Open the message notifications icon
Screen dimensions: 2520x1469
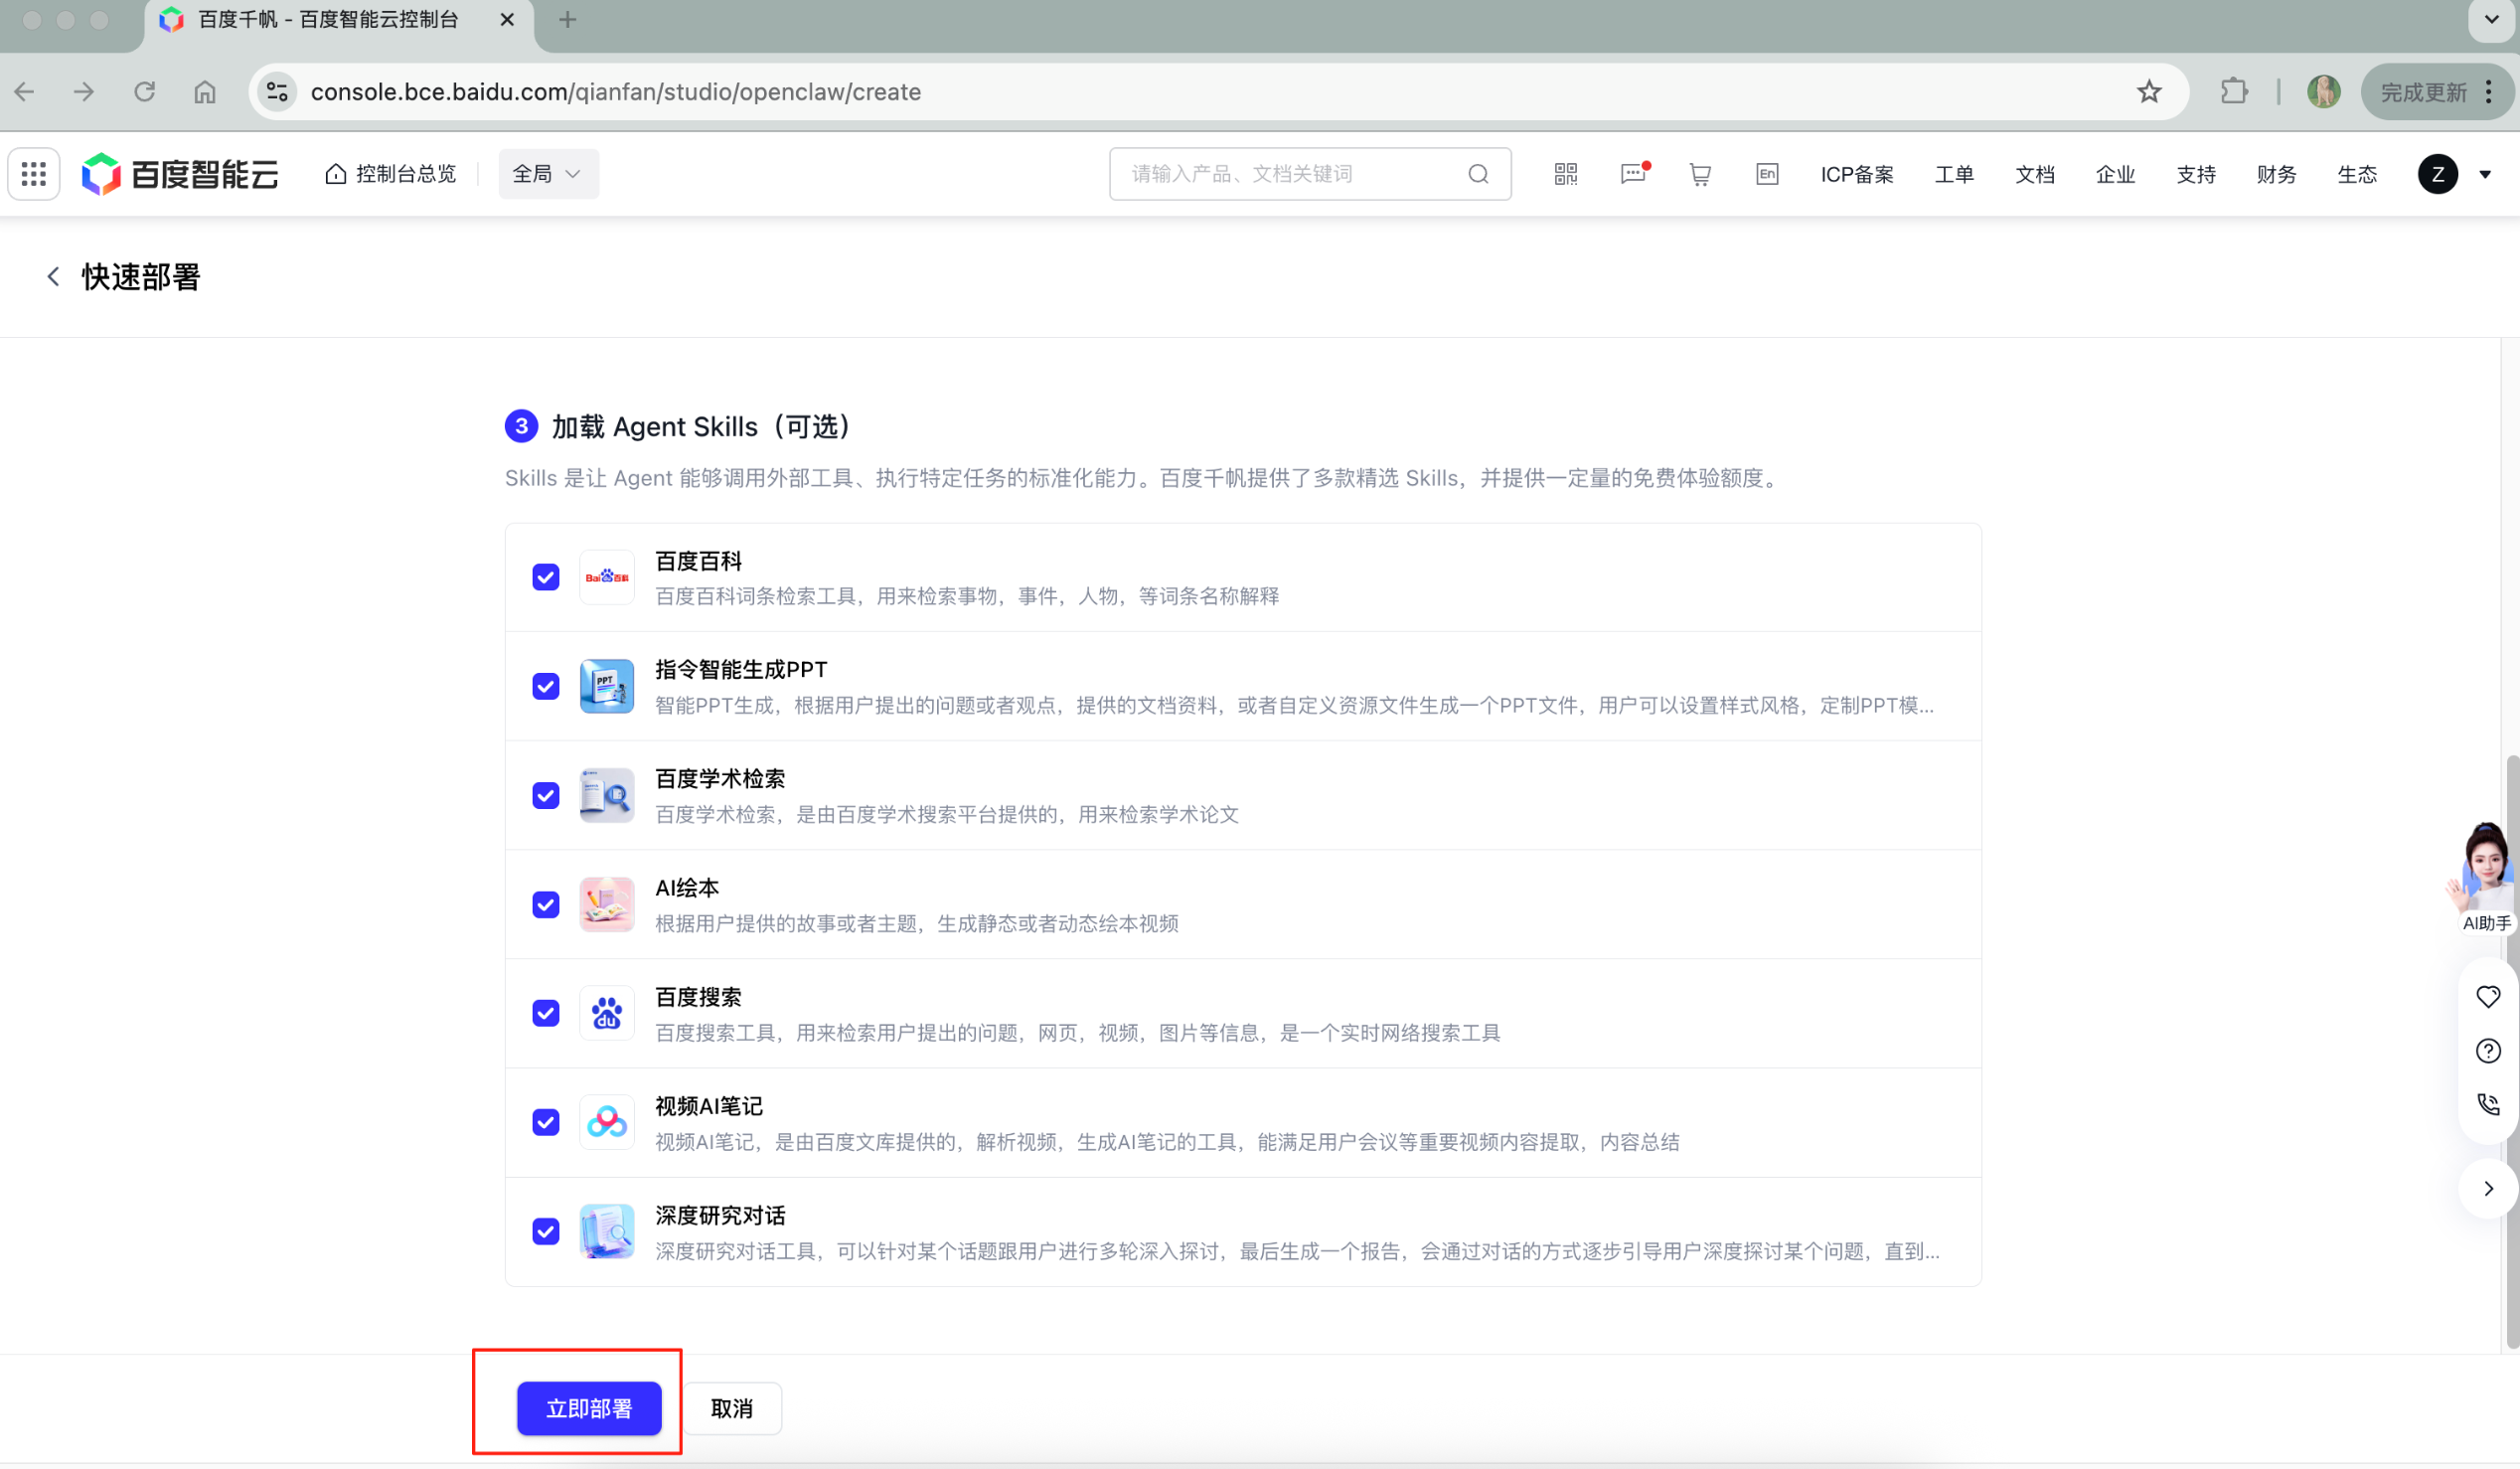point(1632,174)
